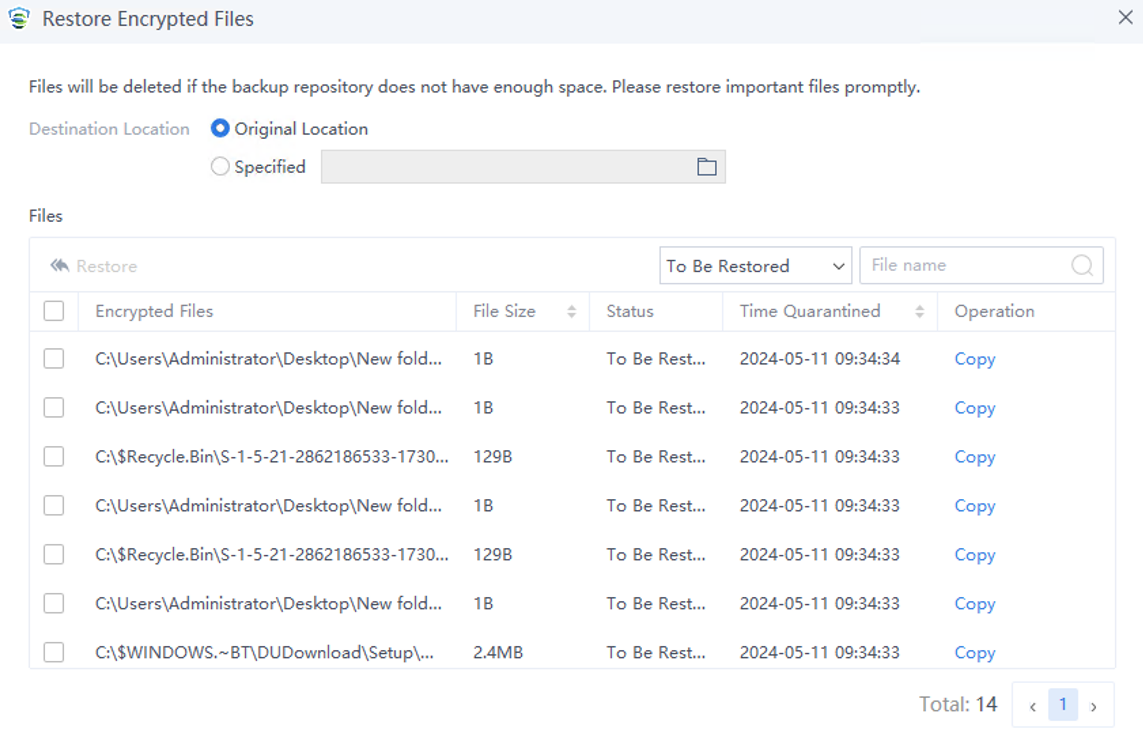Copy the 09:34:34 quarantined file path
This screenshot has width=1143, height=732.
tap(974, 359)
